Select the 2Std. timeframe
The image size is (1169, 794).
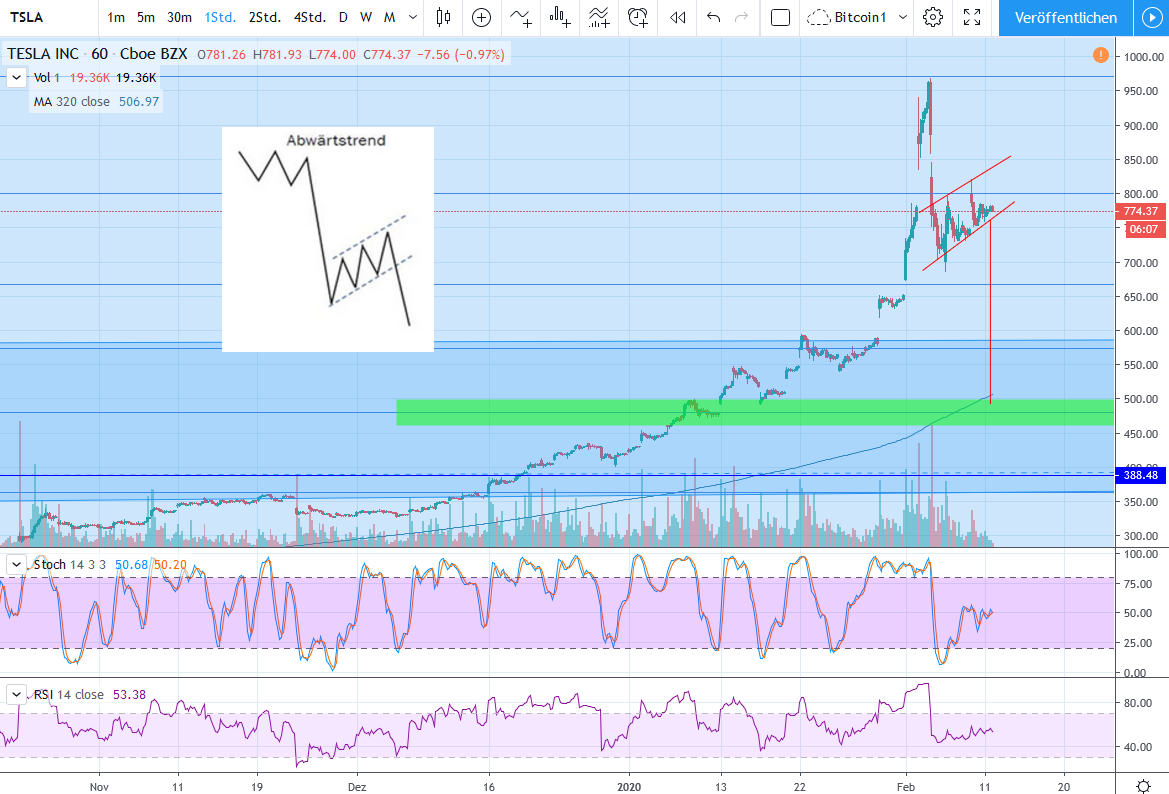coord(265,17)
